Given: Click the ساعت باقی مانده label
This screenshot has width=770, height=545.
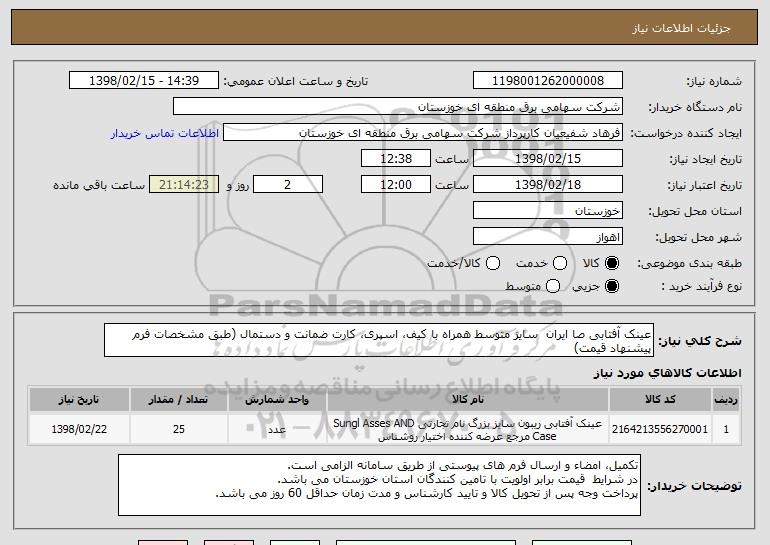Looking at the screenshot, I should coord(99,186).
